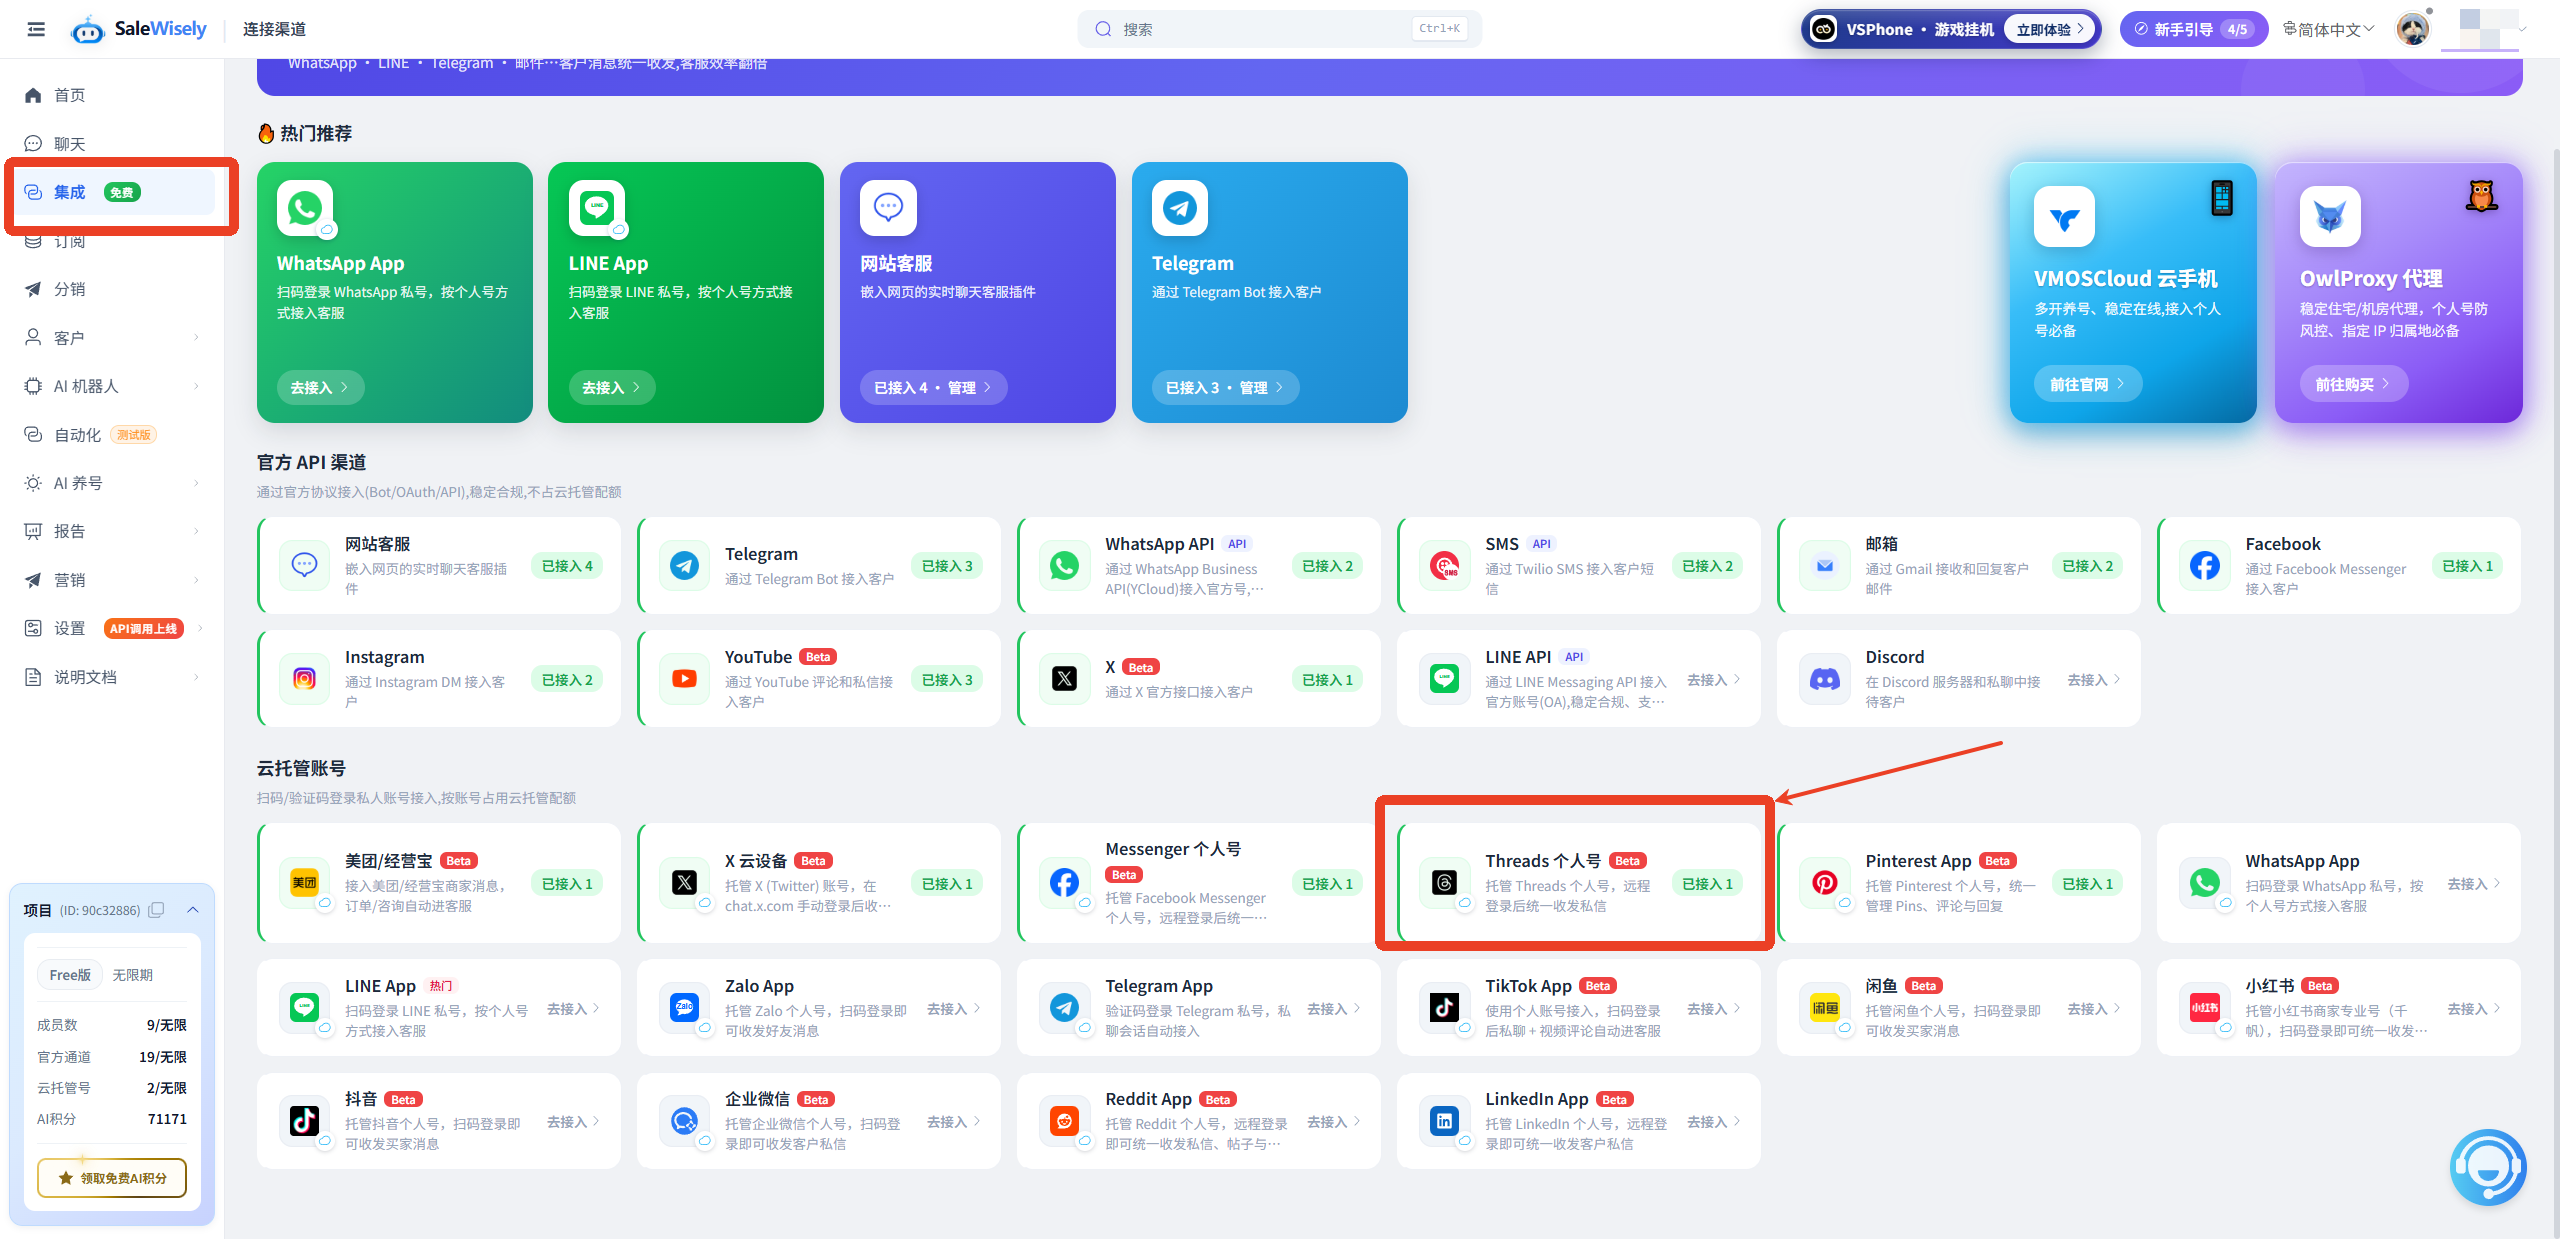
Task: Select the YouTube channel icon
Action: (x=685, y=679)
